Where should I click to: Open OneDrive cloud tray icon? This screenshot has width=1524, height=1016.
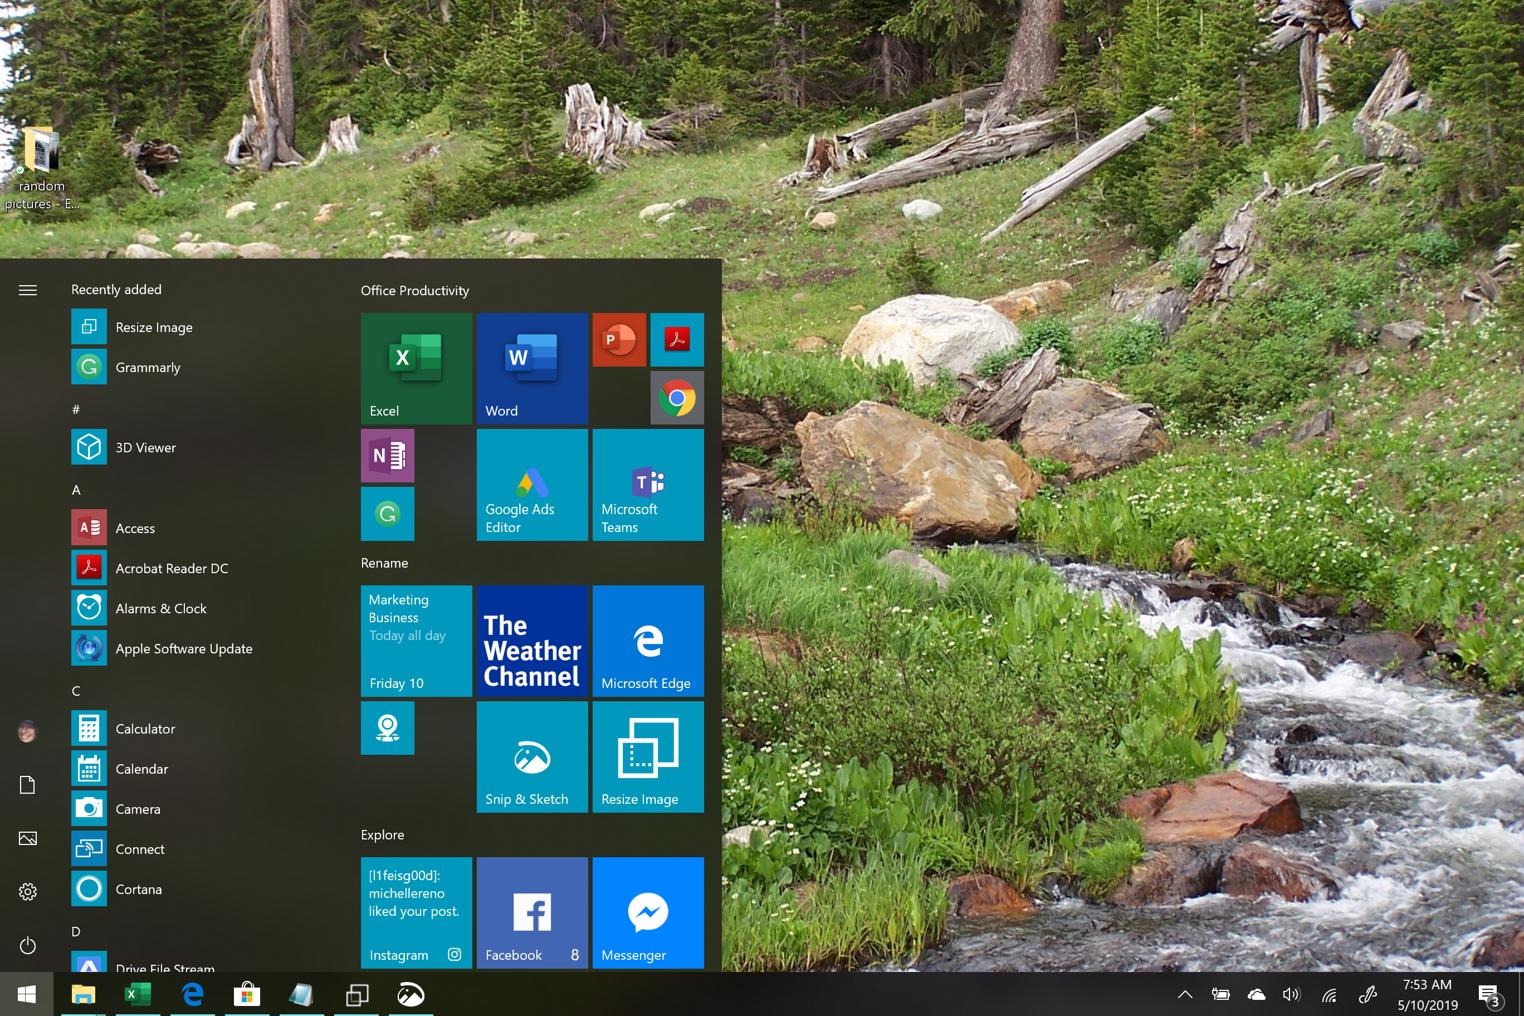[x=1257, y=994]
